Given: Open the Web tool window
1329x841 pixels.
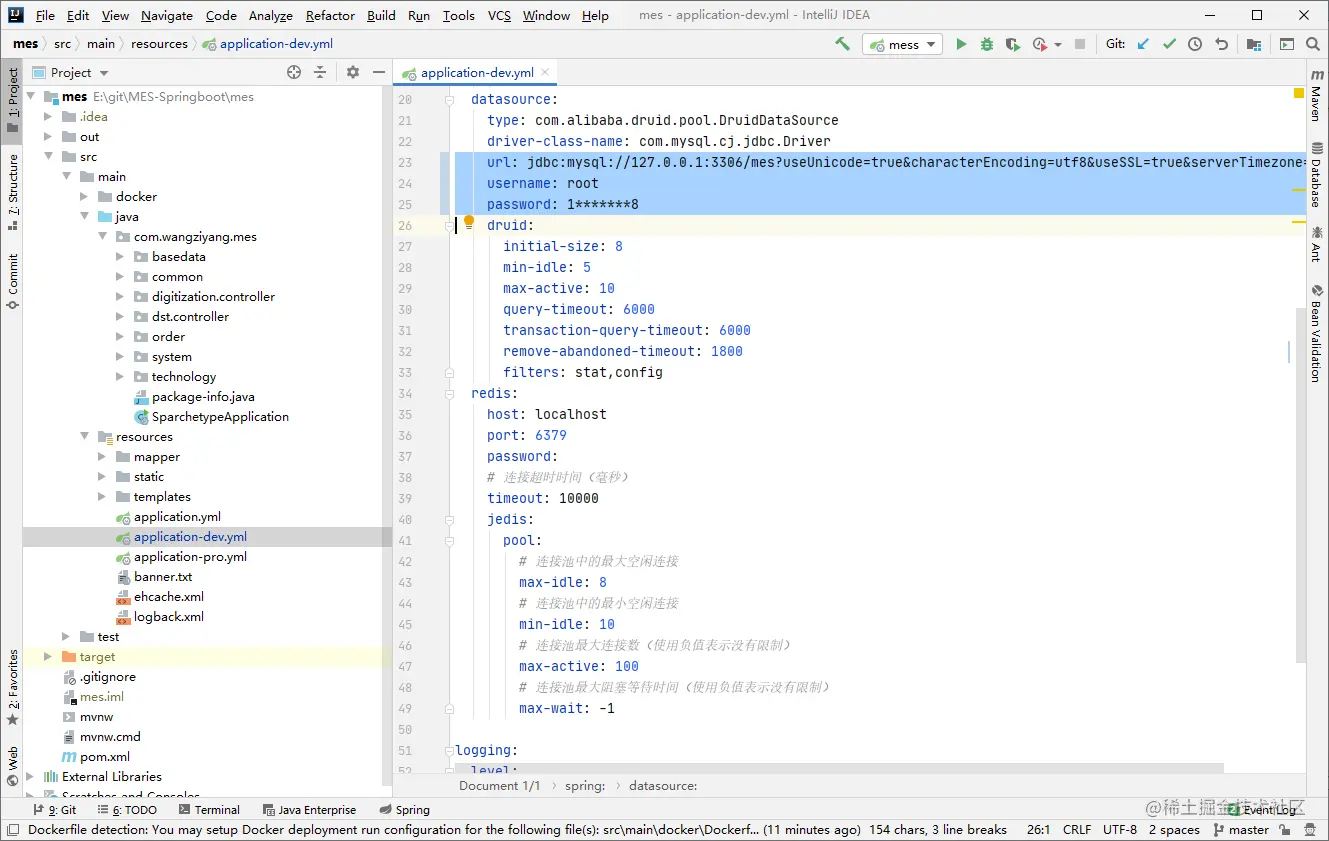Looking at the screenshot, I should 12,767.
